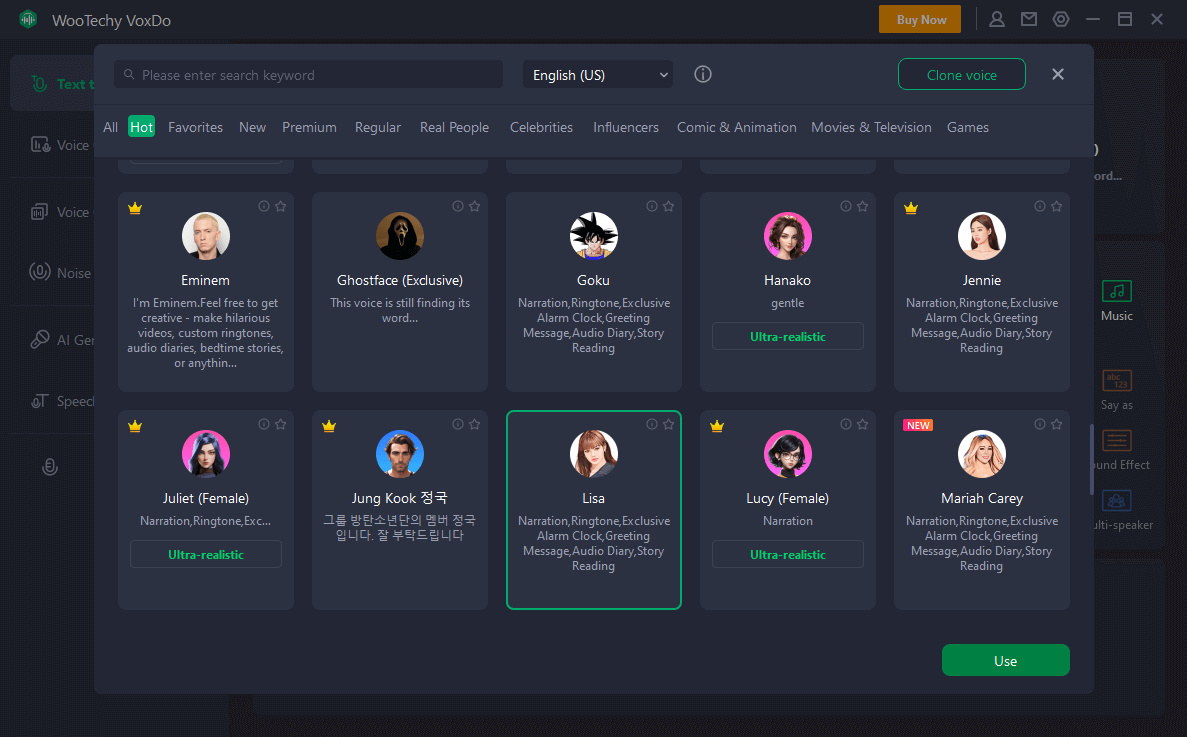
Task: Open the account profile icon
Action: [x=997, y=19]
